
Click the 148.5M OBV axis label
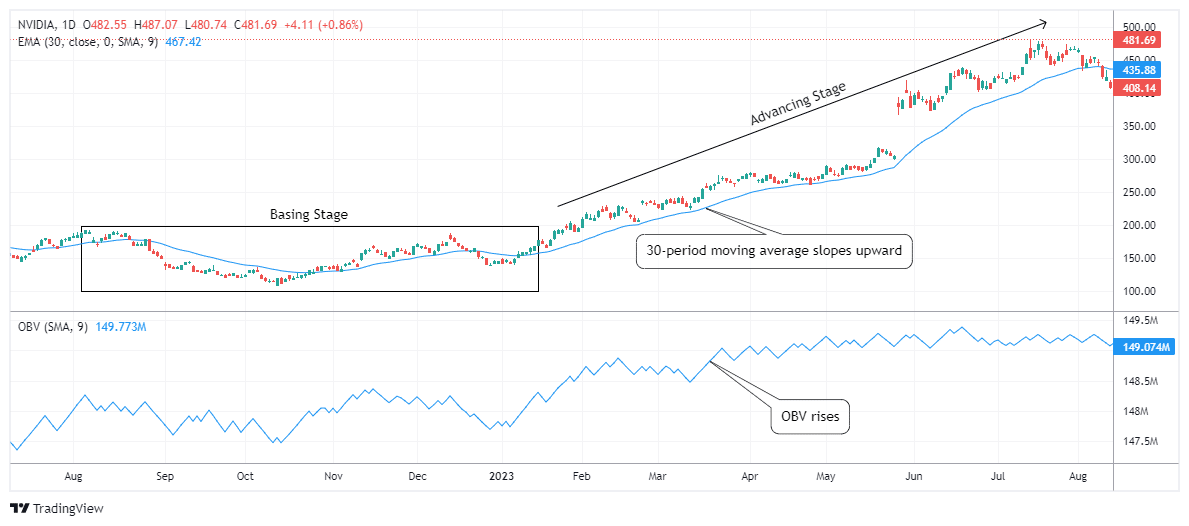1140,381
